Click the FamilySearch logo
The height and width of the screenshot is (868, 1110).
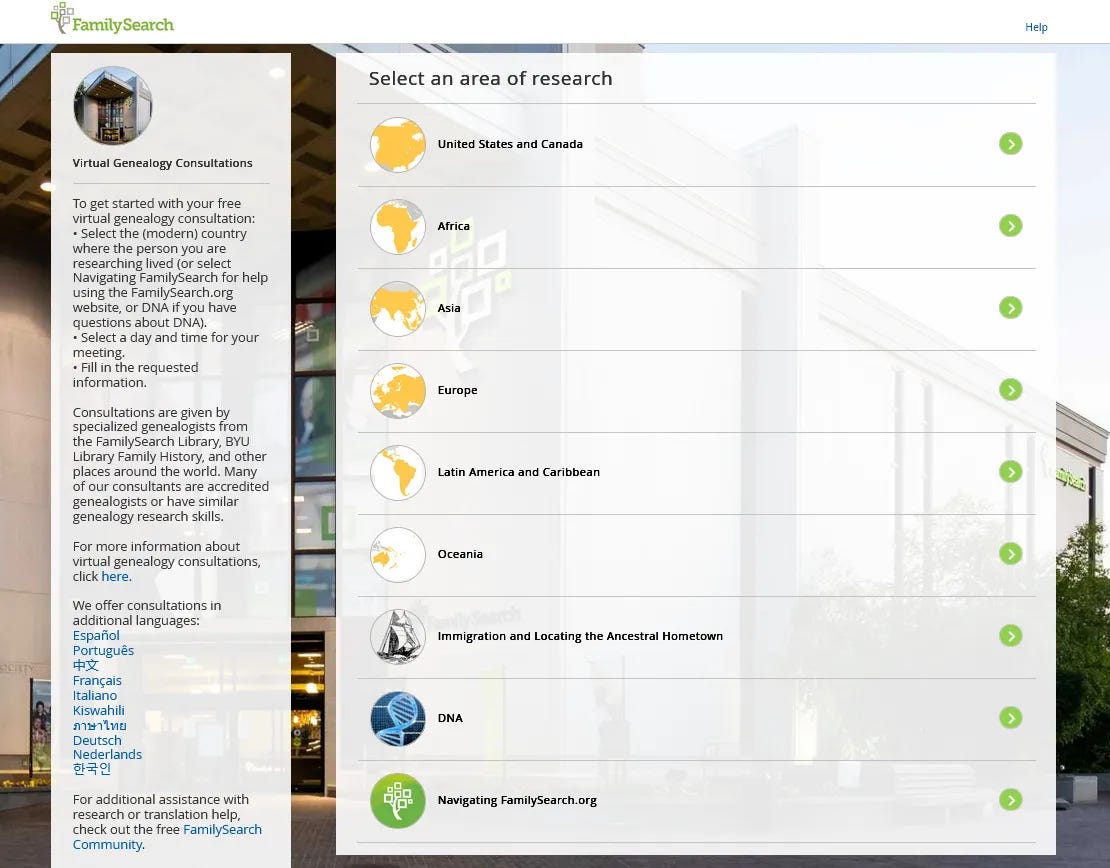112,19
